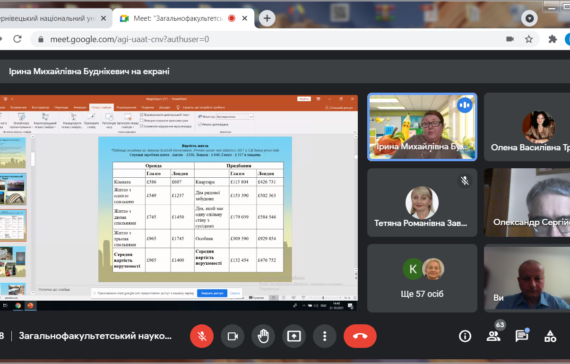Open the activities shapes icon
This screenshot has width=570, height=364.
click(550, 336)
